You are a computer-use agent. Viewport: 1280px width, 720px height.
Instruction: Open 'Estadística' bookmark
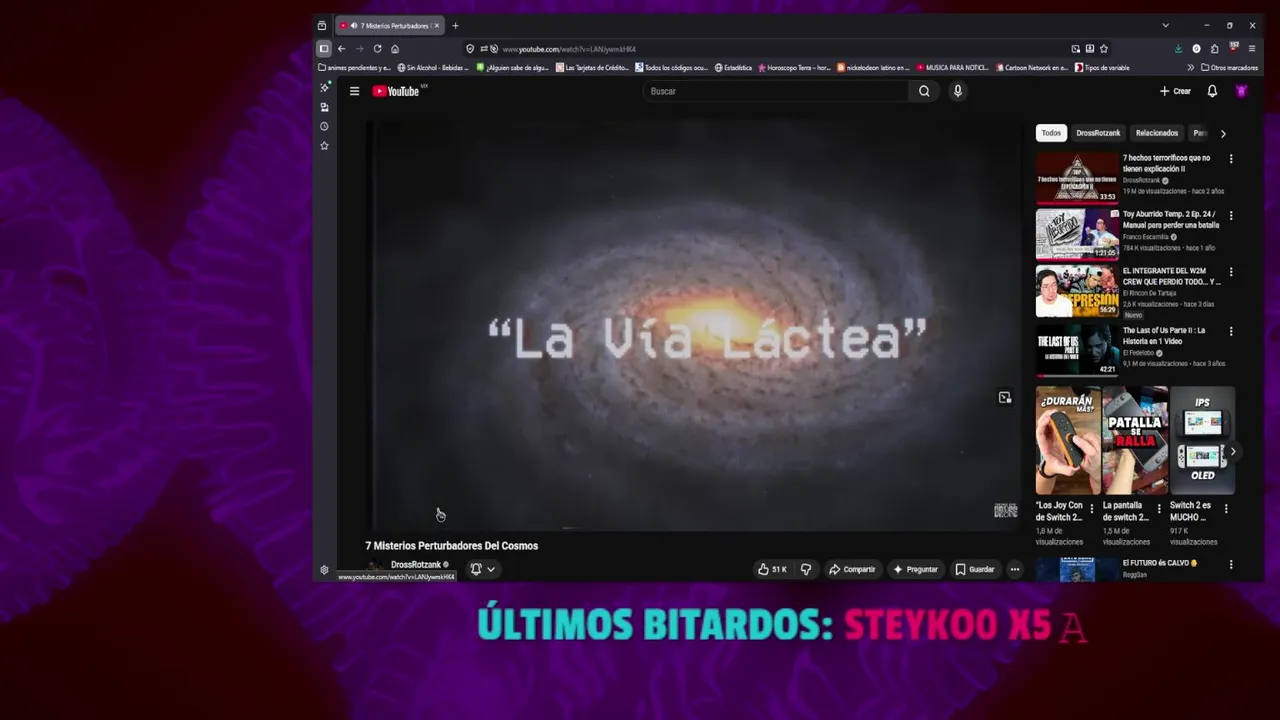pos(733,68)
